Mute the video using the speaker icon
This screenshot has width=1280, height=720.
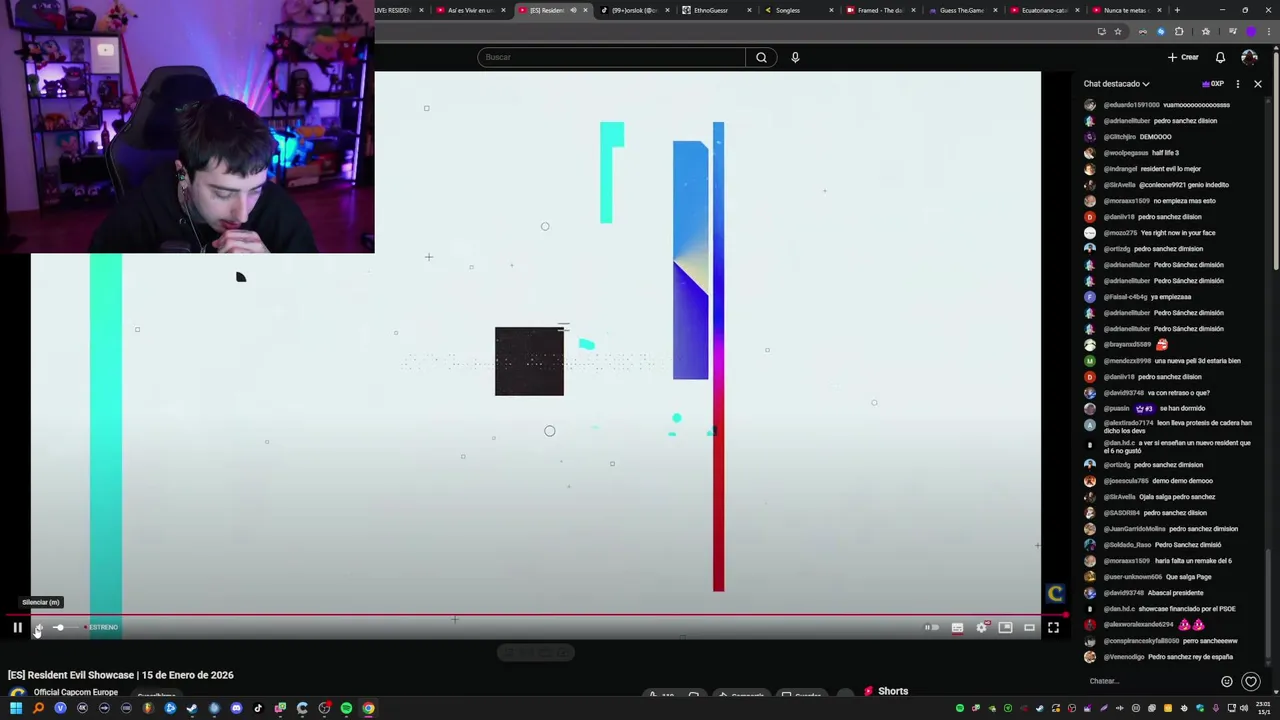click(38, 627)
